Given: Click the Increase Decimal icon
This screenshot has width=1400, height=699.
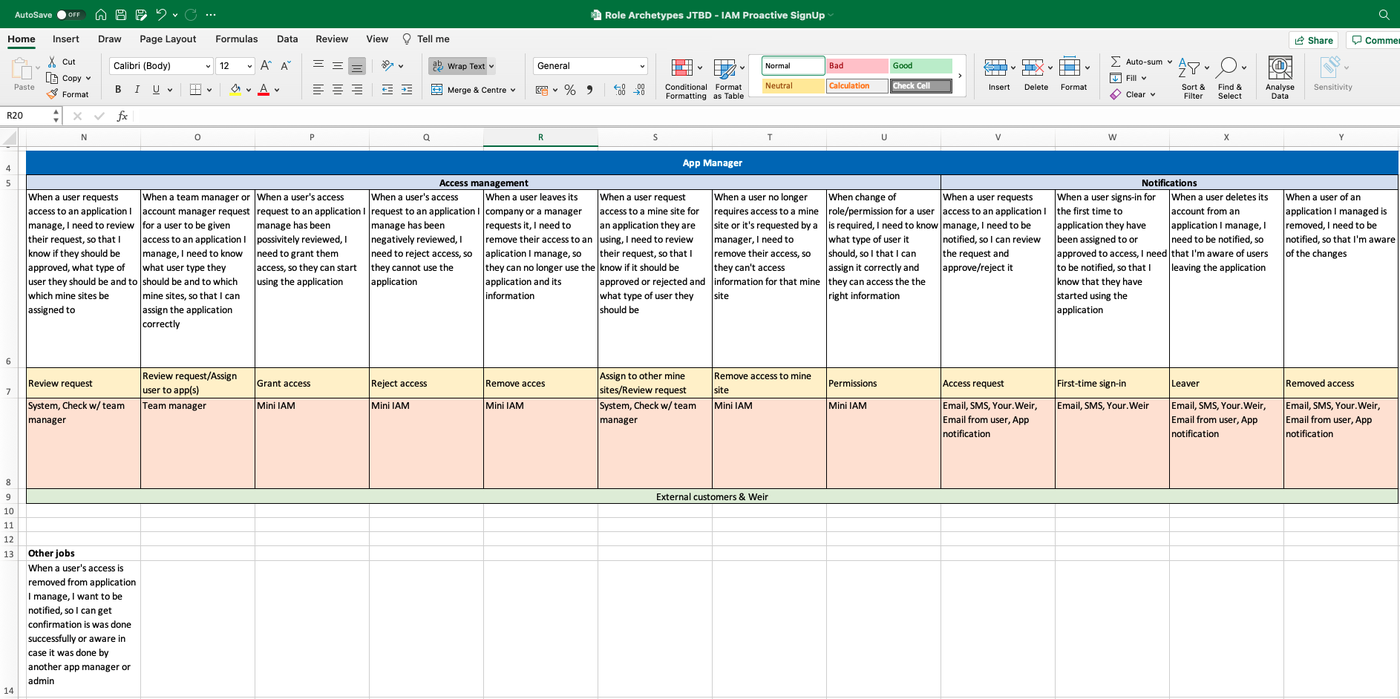Looking at the screenshot, I should 620,90.
